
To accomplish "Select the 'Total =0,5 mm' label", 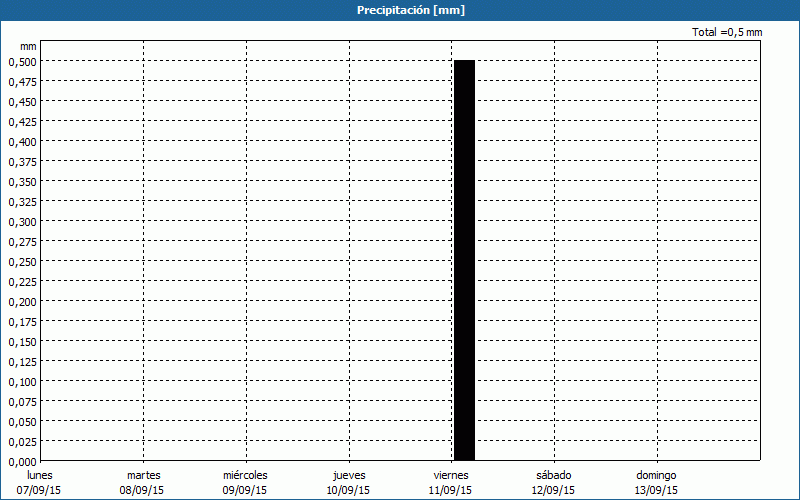I will tap(727, 32).
